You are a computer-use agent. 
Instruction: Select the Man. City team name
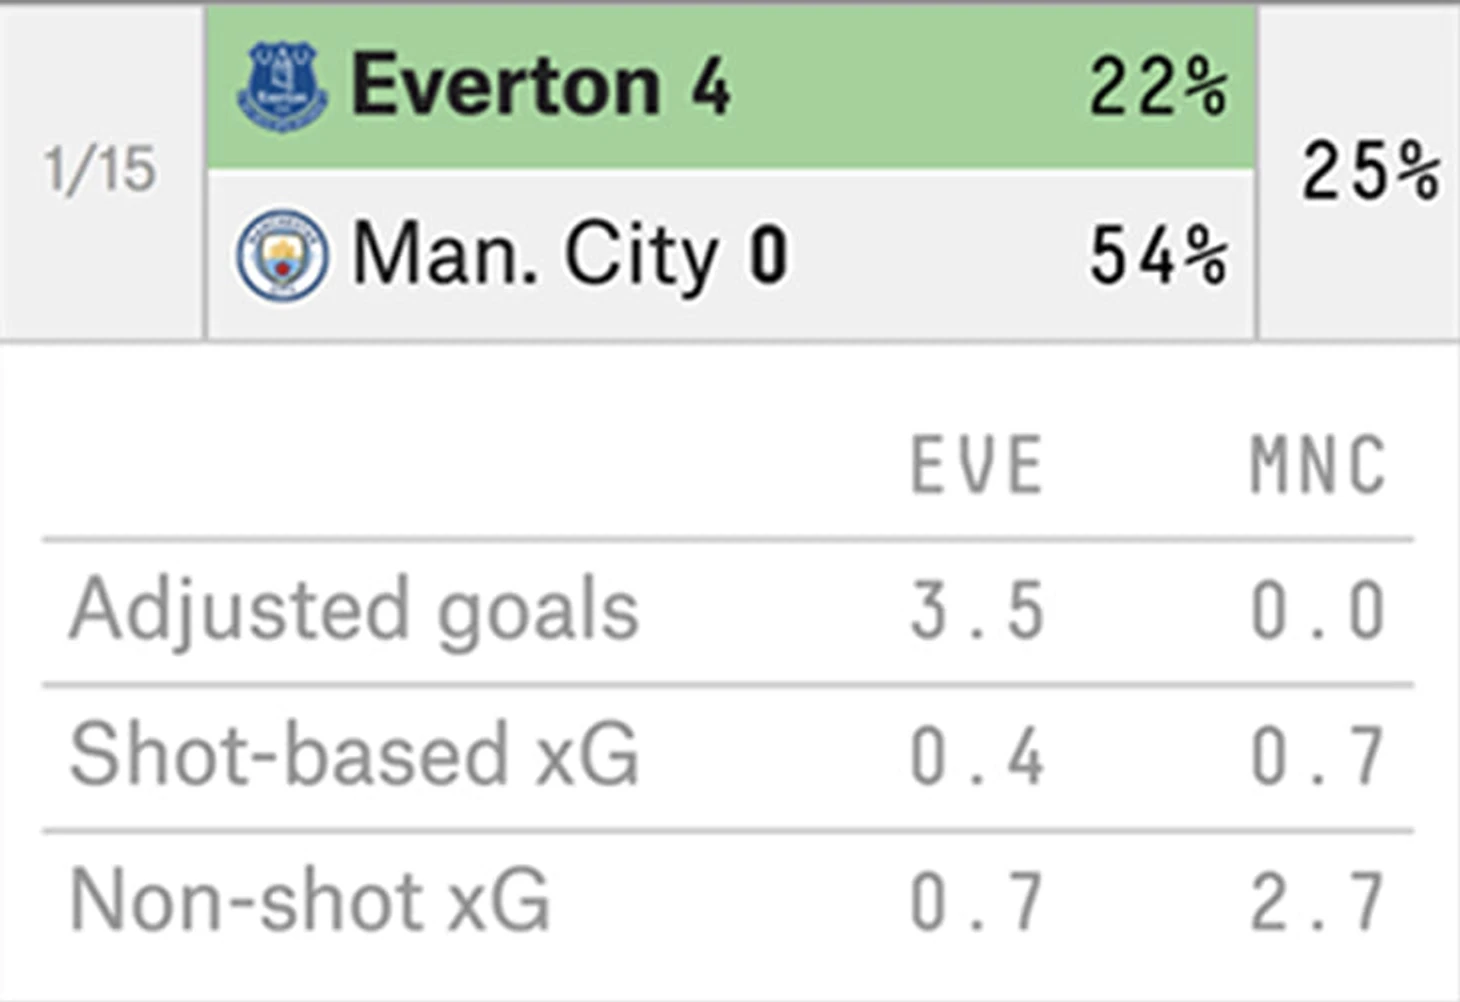click(534, 256)
